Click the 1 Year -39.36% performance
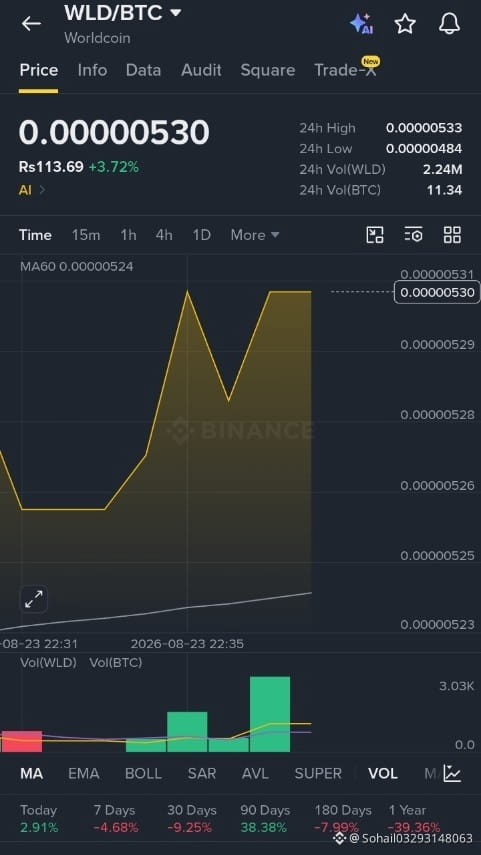The width and height of the screenshot is (481, 855). 414,818
